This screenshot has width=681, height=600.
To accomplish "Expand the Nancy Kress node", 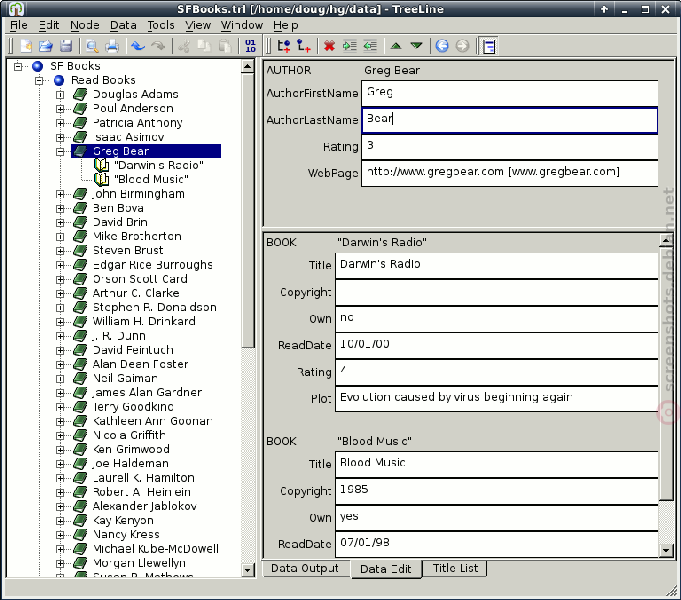I will pyautogui.click(x=60, y=535).
